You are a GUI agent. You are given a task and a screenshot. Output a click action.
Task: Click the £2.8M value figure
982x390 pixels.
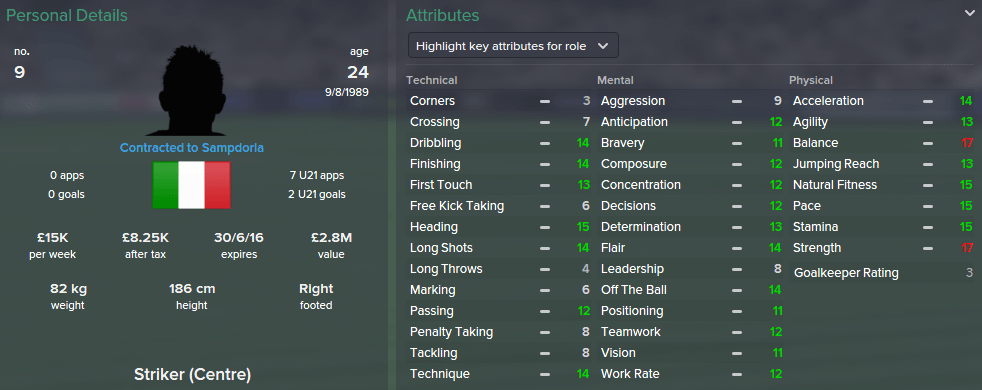point(331,238)
